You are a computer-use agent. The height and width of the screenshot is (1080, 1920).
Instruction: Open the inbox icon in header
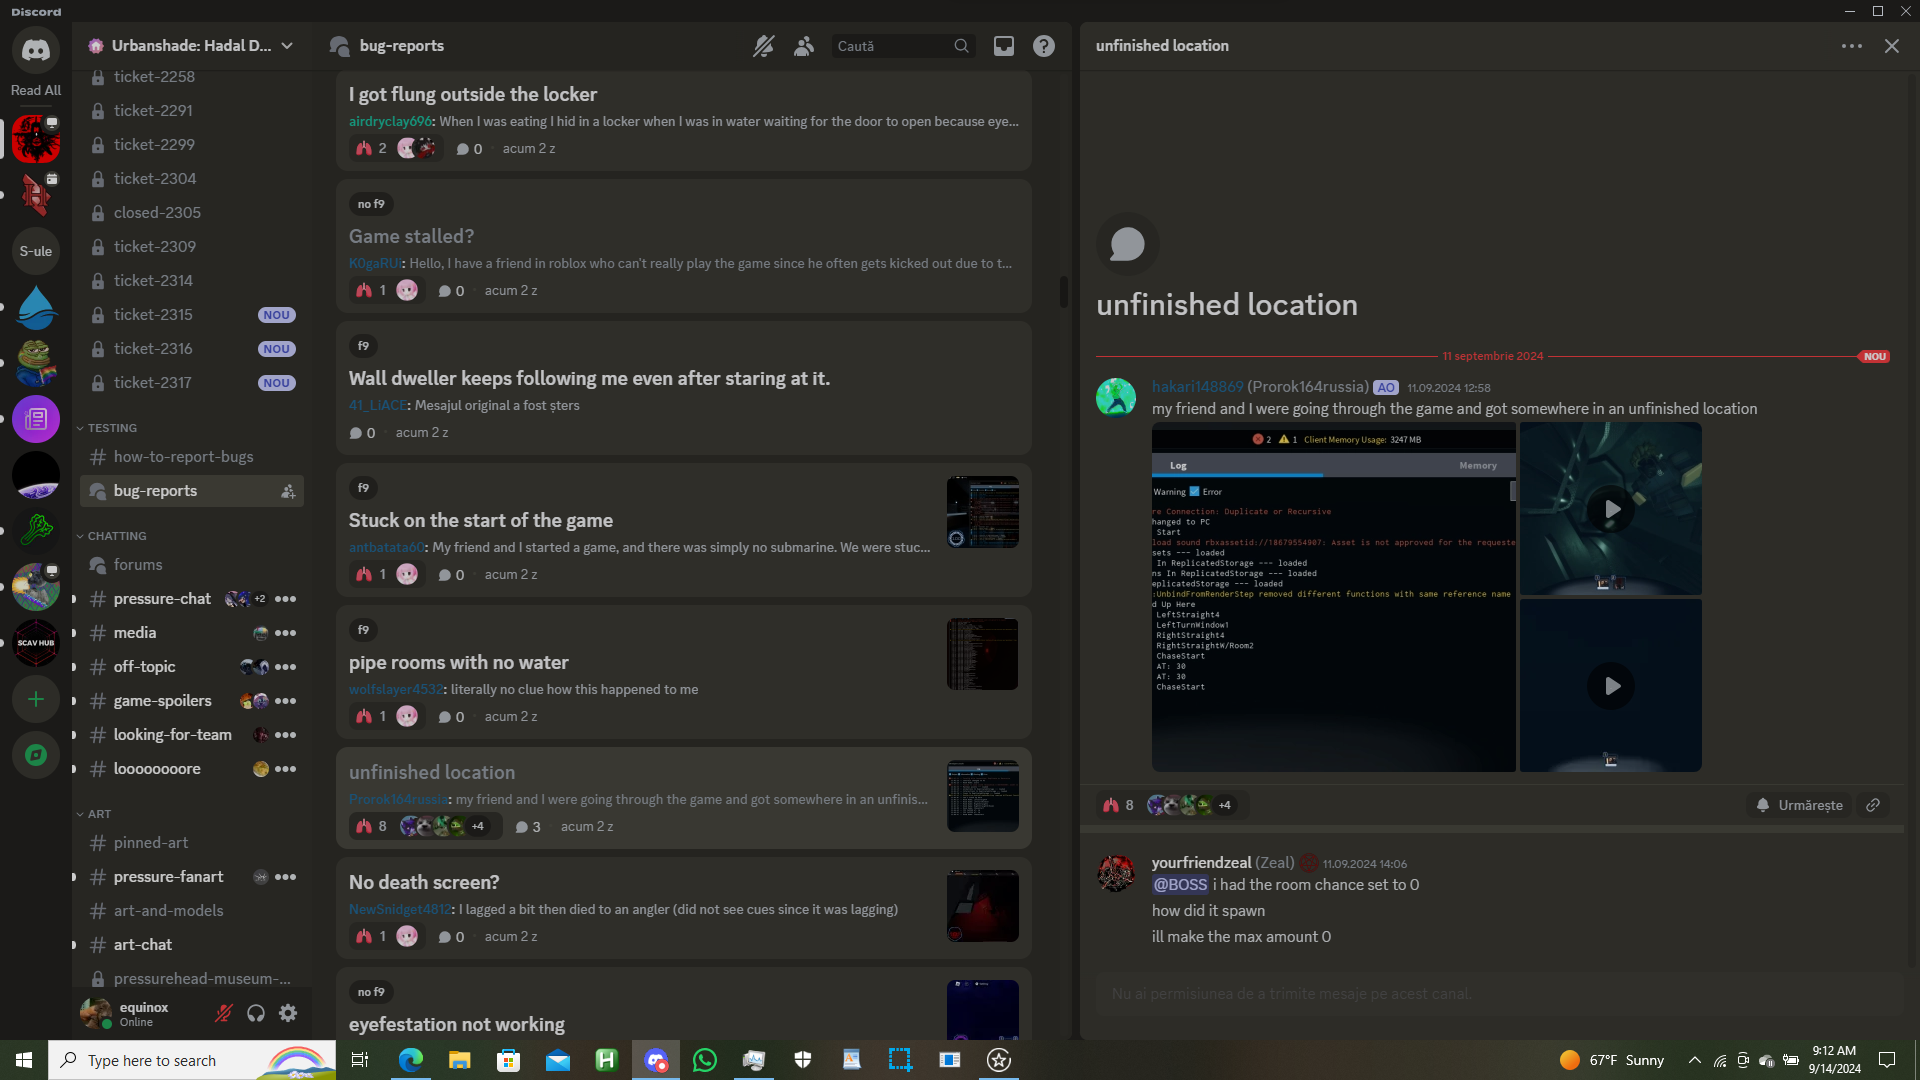(1003, 46)
